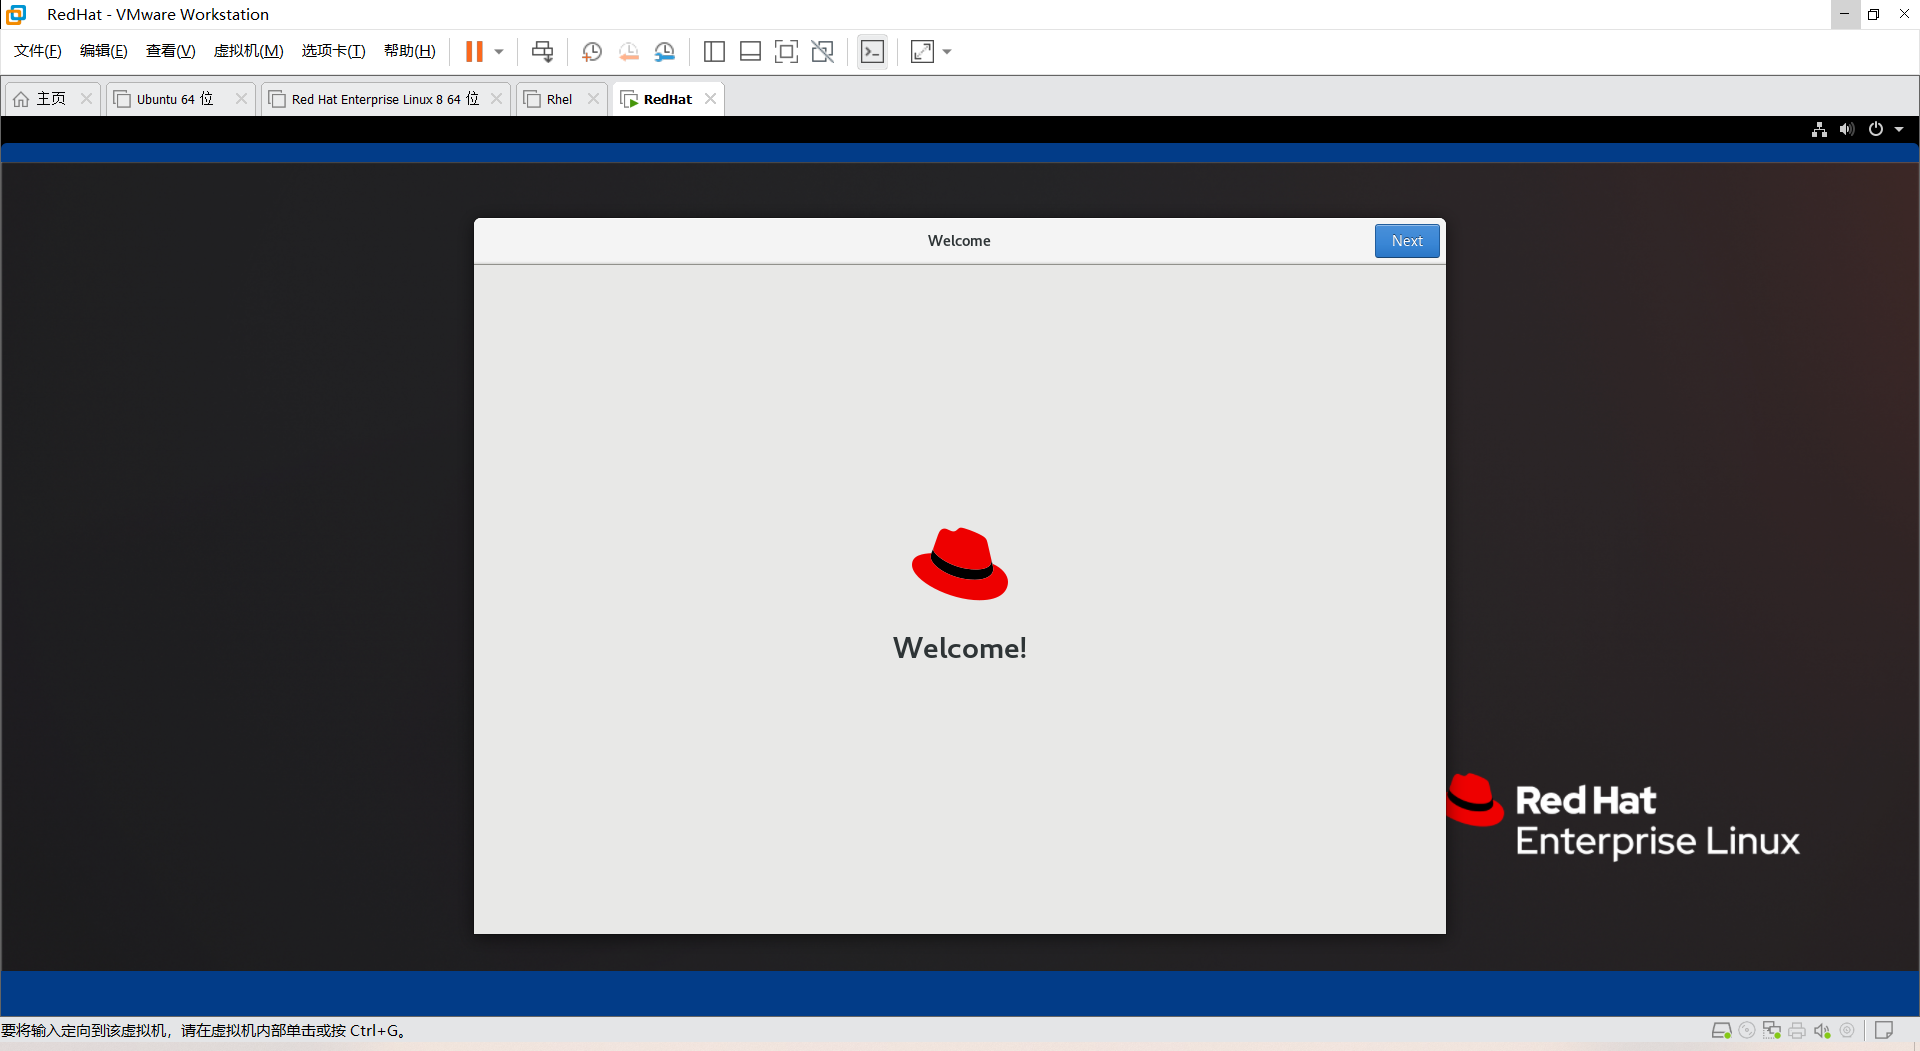Click the sound device status icon
This screenshot has height=1051, width=1920.
tap(1823, 1030)
